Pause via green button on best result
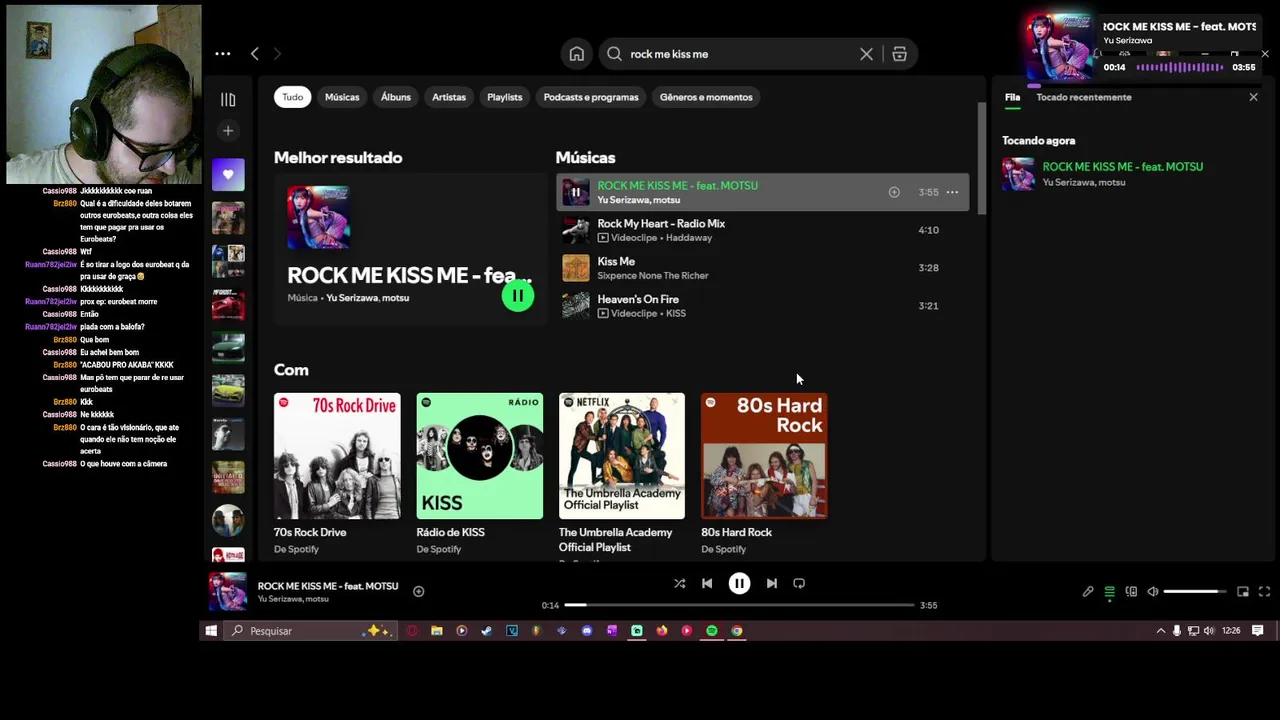The image size is (1280, 720). point(518,296)
